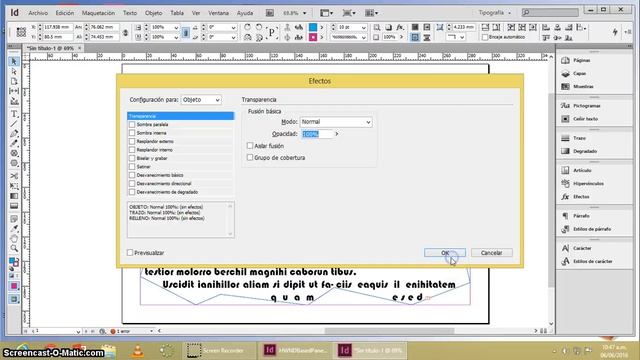Open the Modo blending dropdown
This screenshot has height=360, width=640.
(336, 122)
